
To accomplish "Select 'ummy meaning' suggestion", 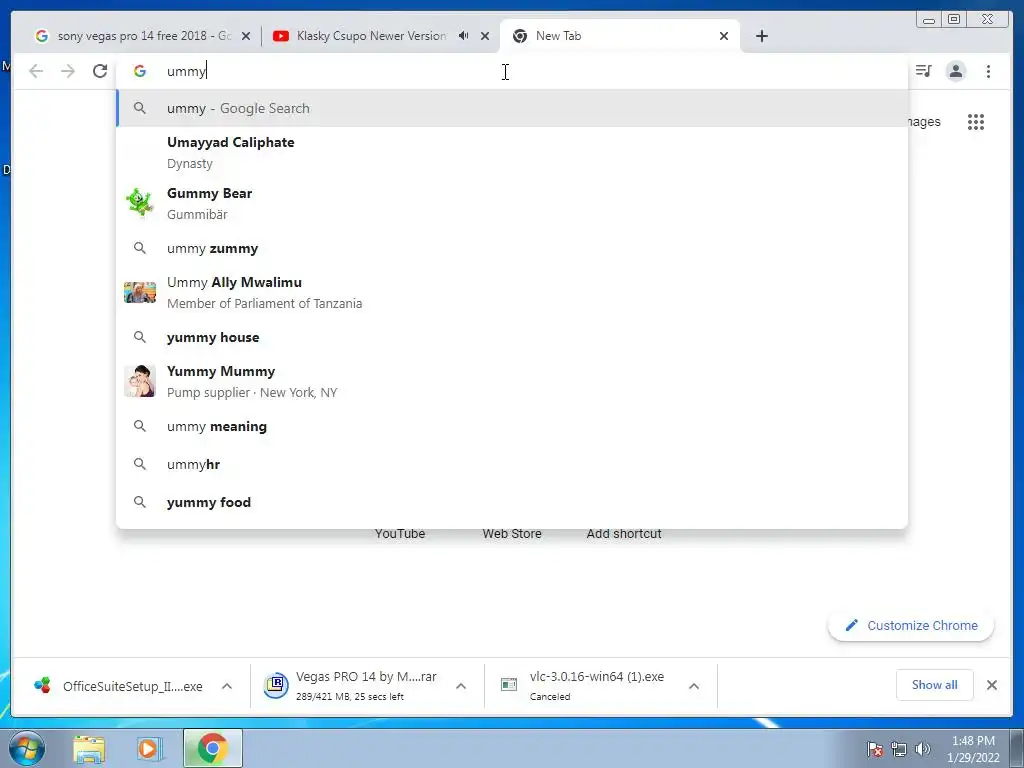I will click(512, 426).
